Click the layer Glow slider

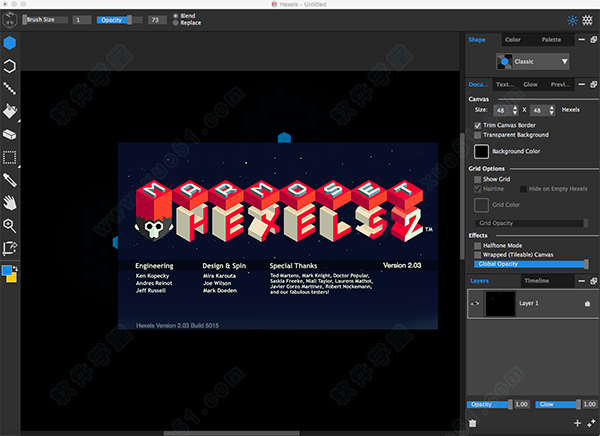[558, 404]
